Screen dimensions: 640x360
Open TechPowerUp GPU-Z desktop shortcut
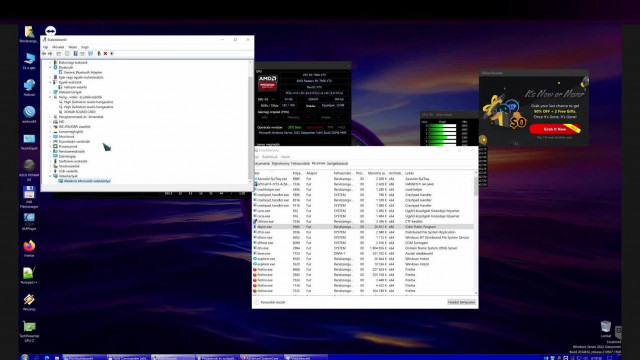click(x=29, y=331)
